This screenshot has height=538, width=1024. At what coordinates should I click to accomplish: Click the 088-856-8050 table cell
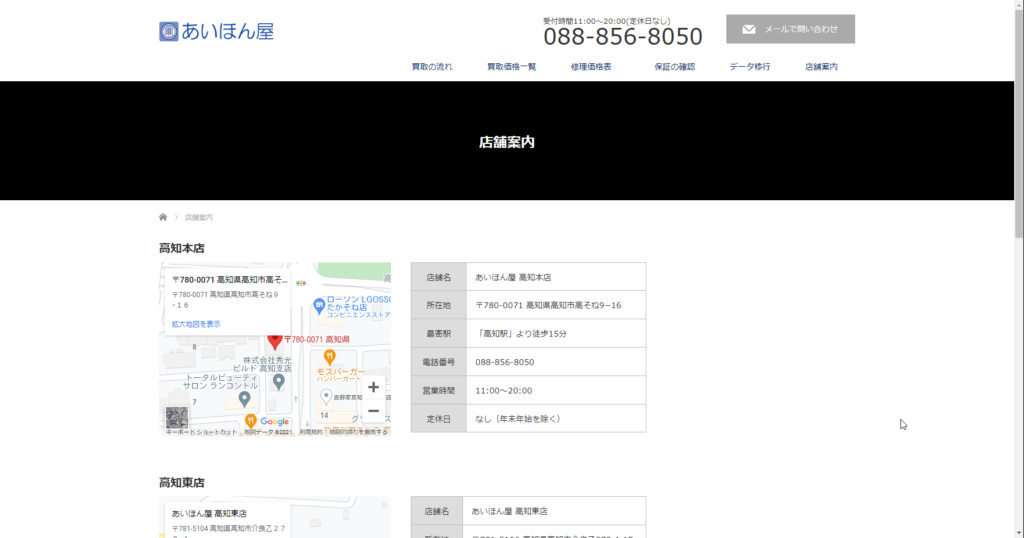pos(556,362)
